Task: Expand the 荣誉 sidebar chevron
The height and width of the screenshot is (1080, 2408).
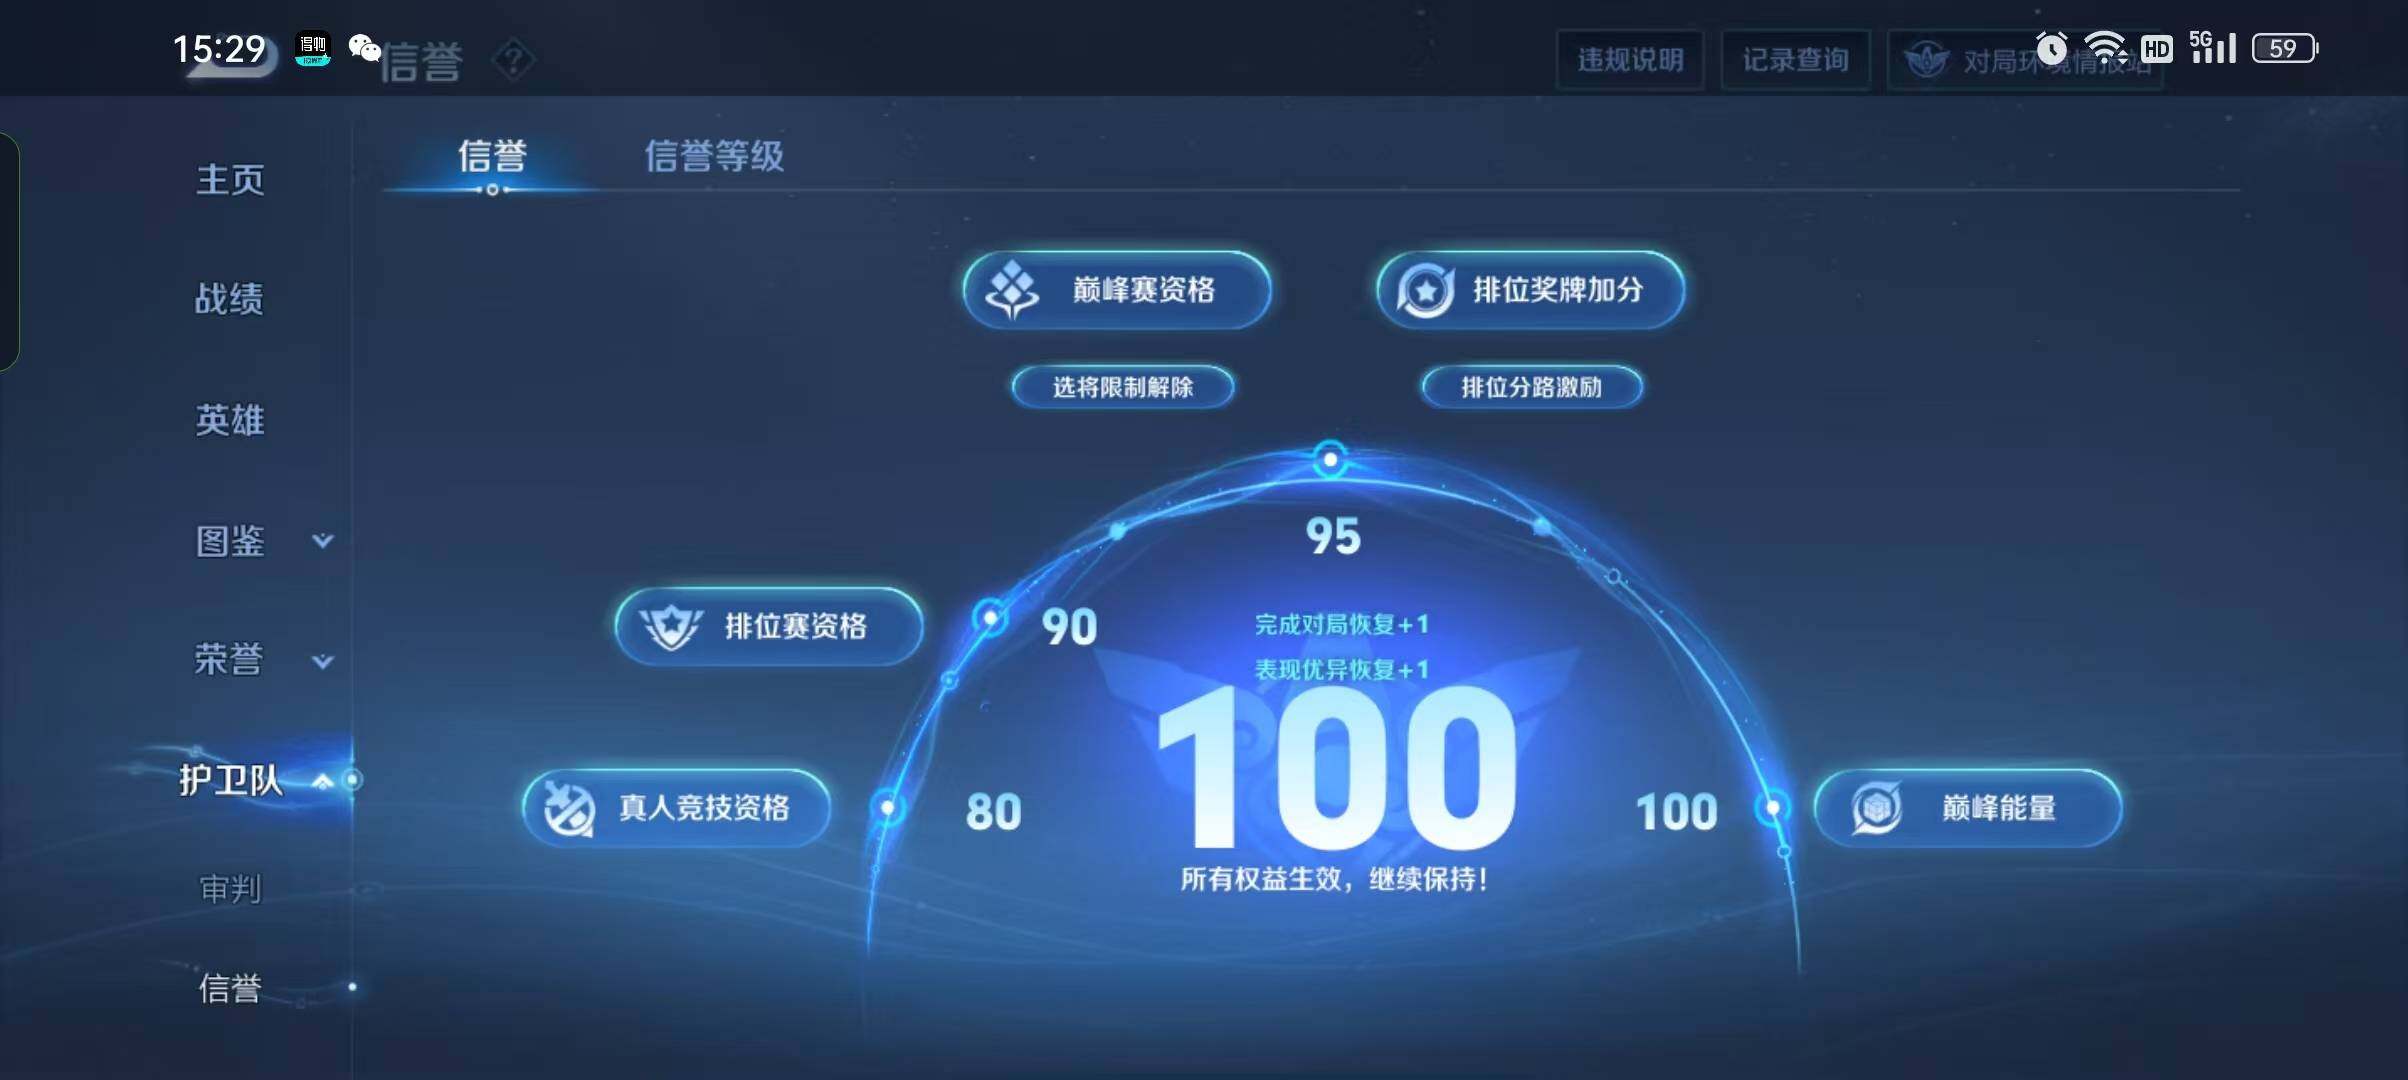Action: click(322, 661)
